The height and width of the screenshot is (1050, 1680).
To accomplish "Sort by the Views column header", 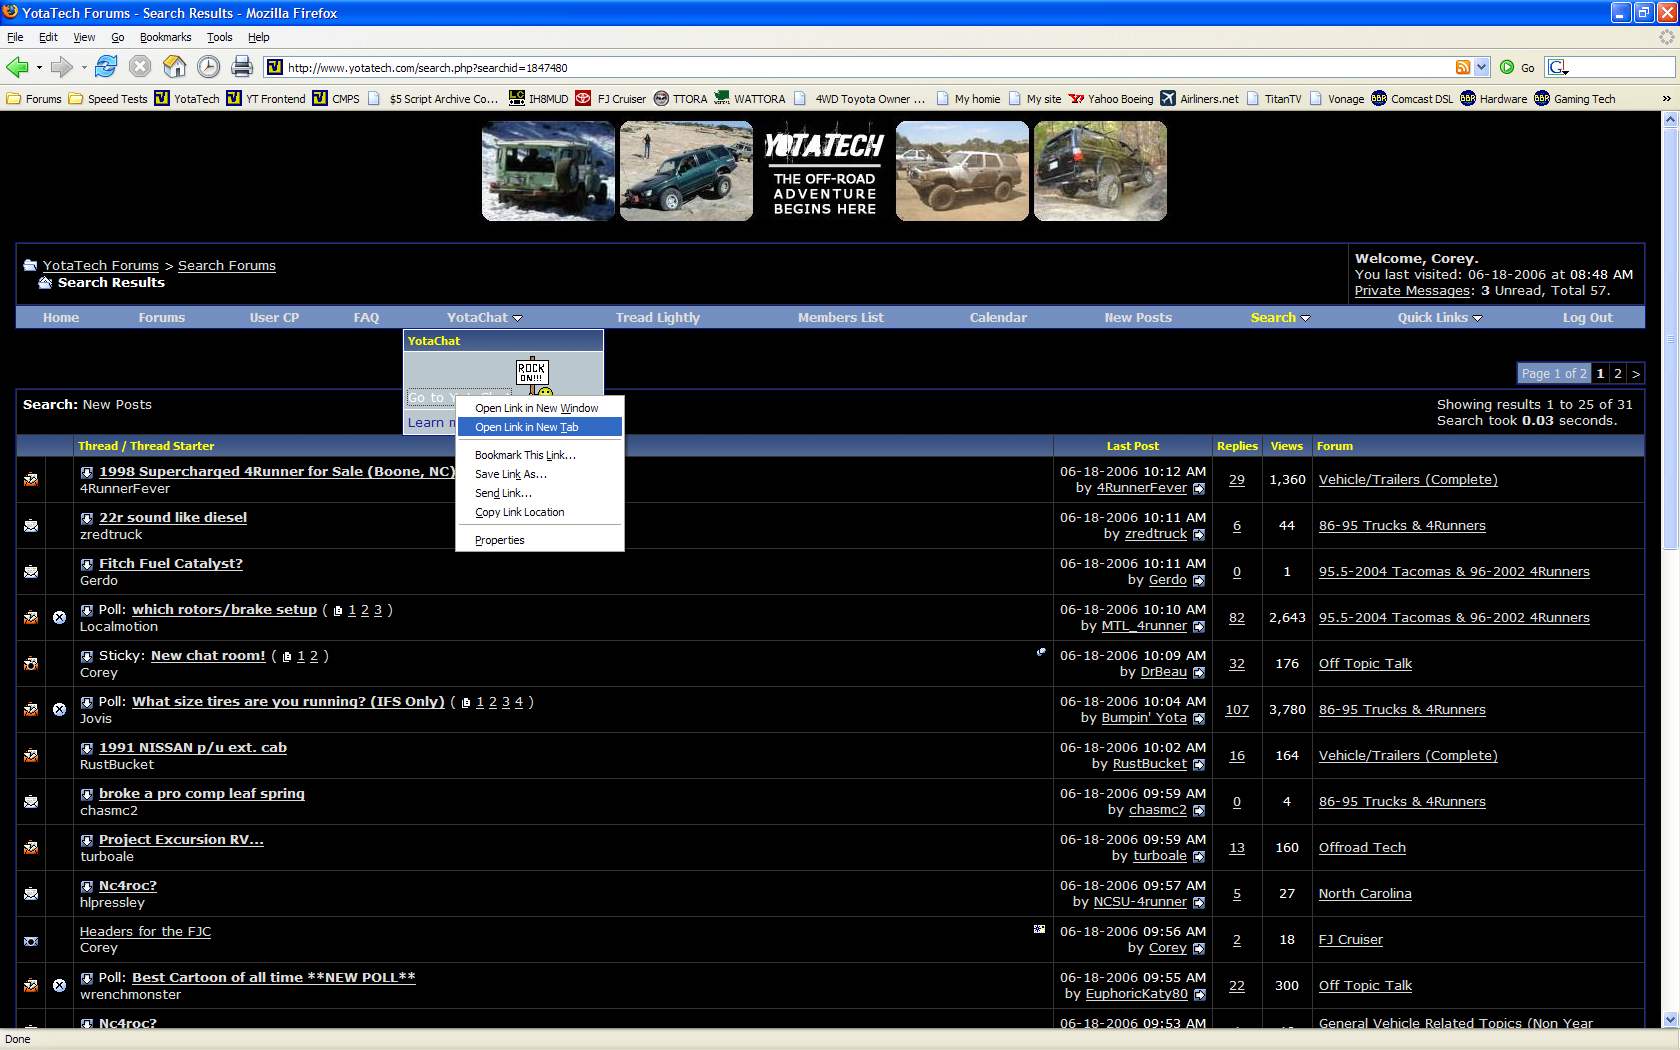I will (1286, 446).
